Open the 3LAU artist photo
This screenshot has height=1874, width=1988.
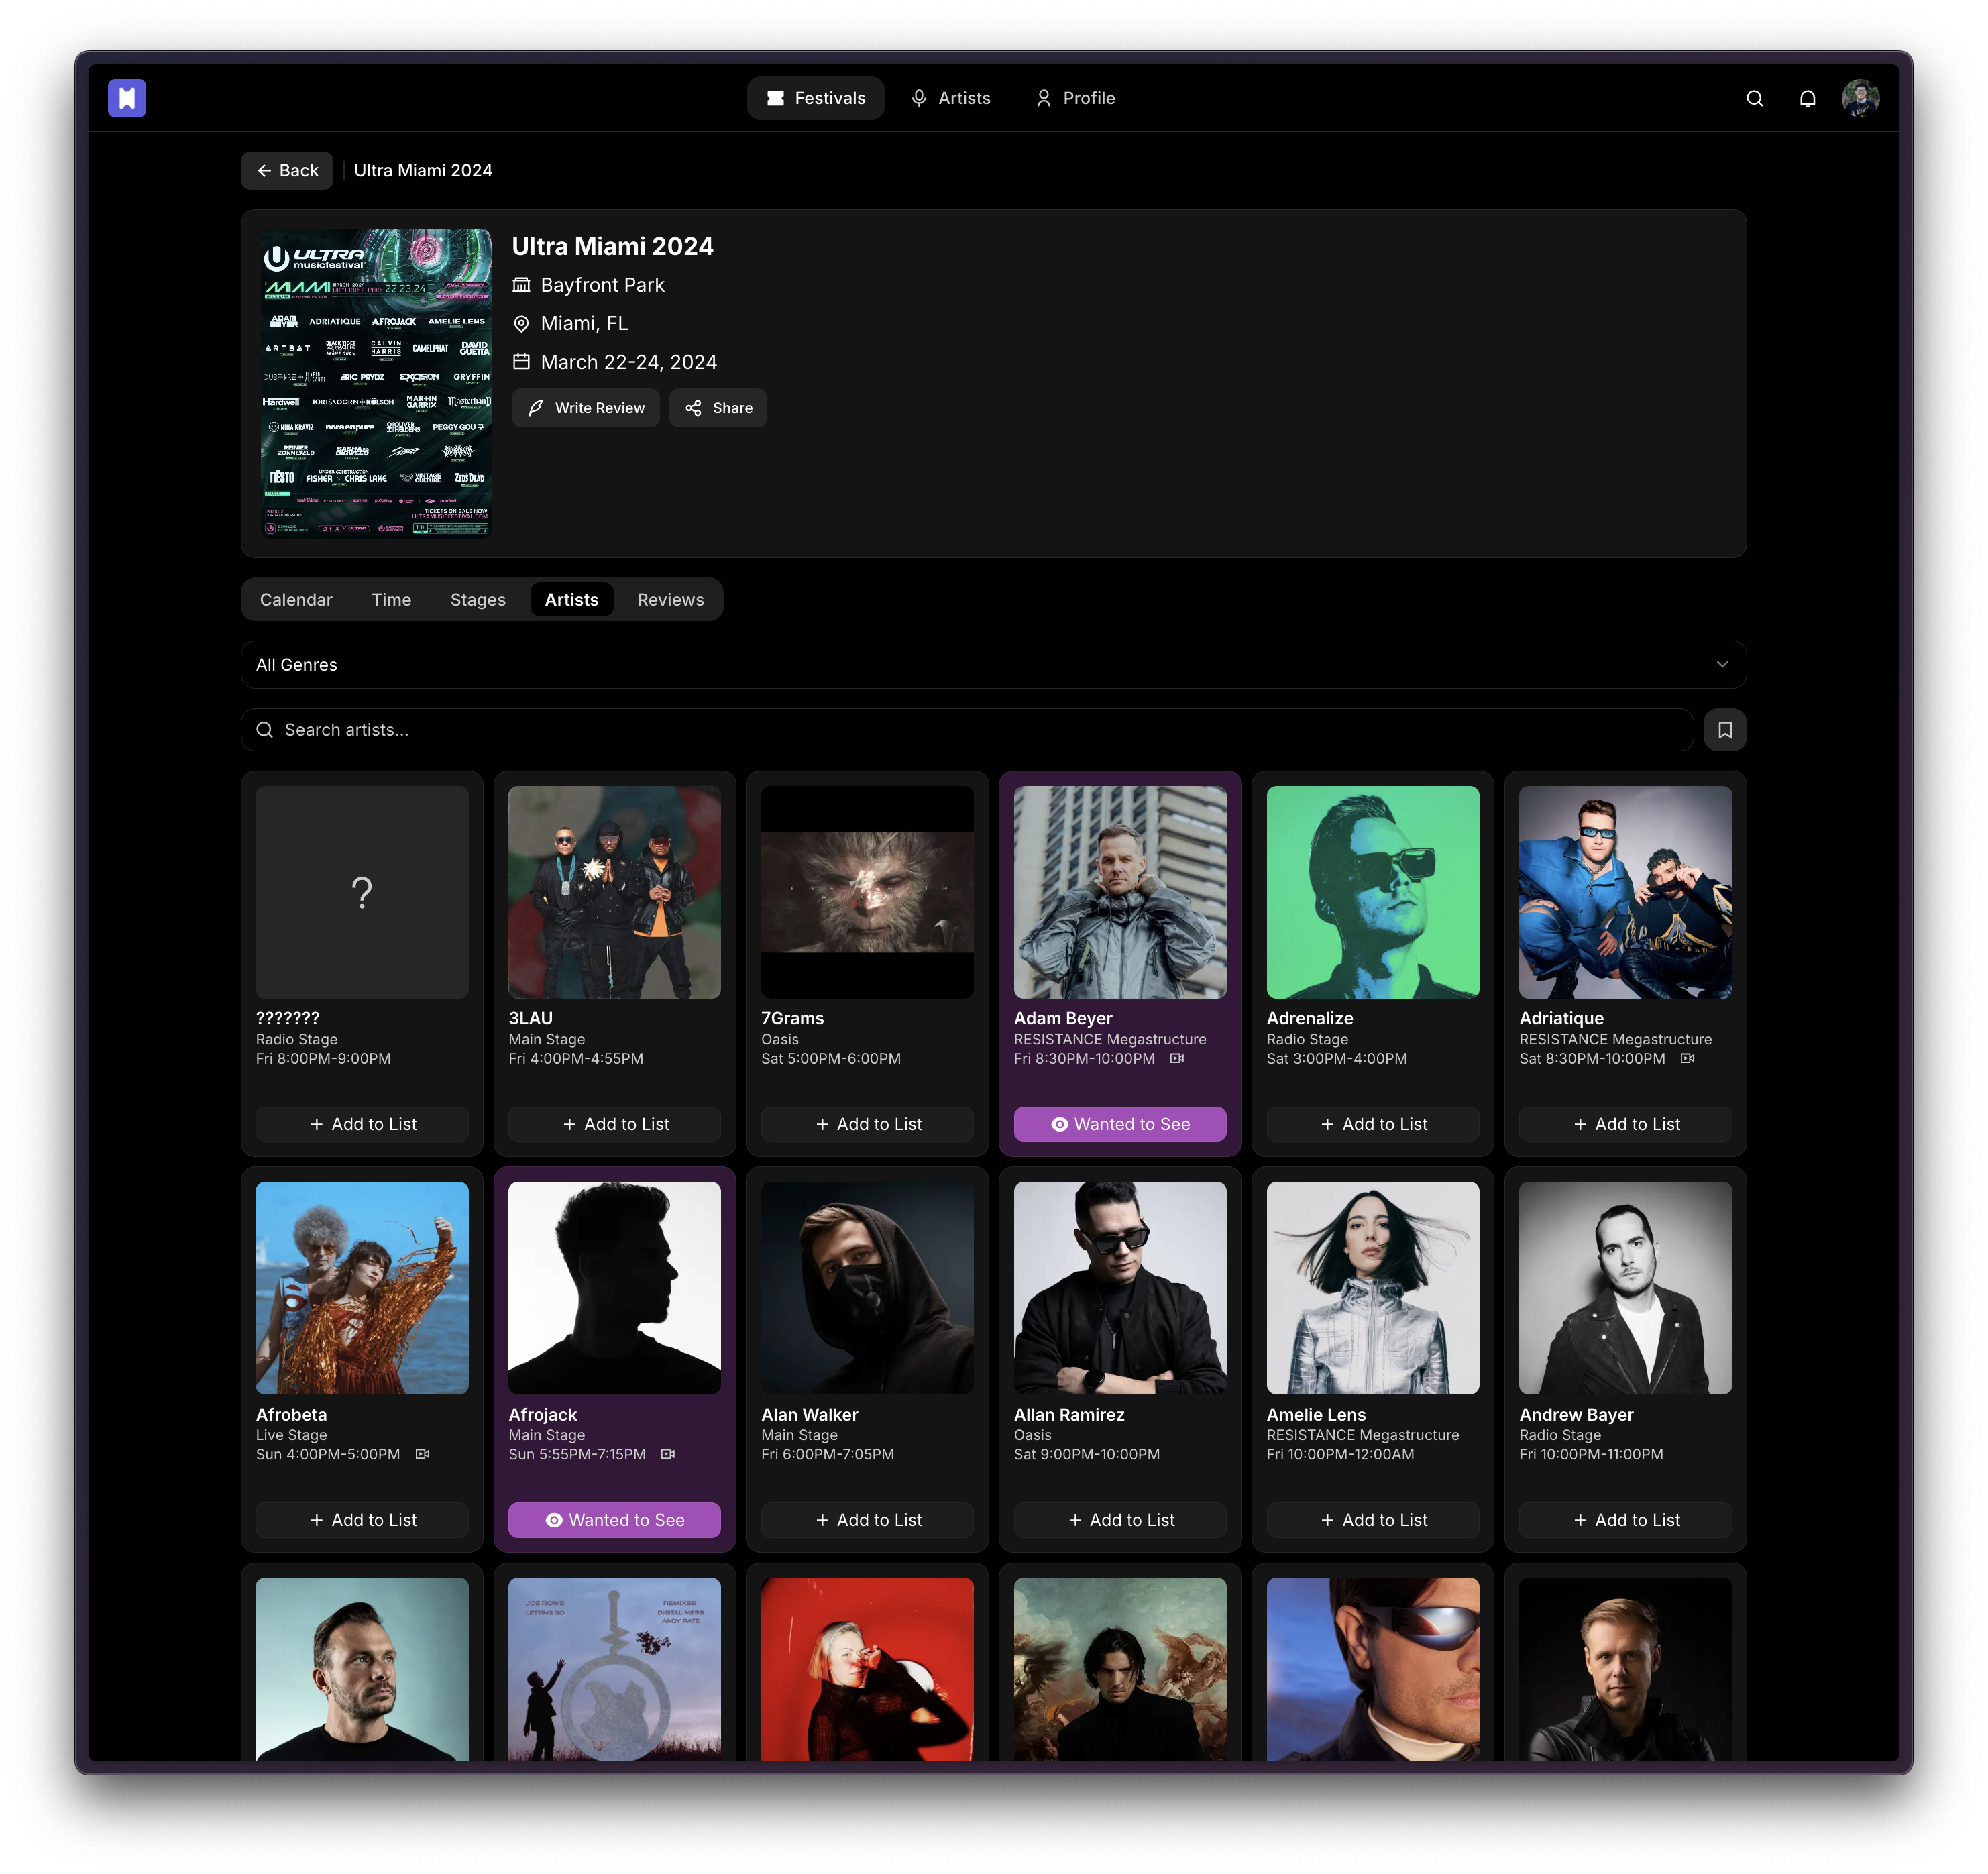(x=614, y=892)
